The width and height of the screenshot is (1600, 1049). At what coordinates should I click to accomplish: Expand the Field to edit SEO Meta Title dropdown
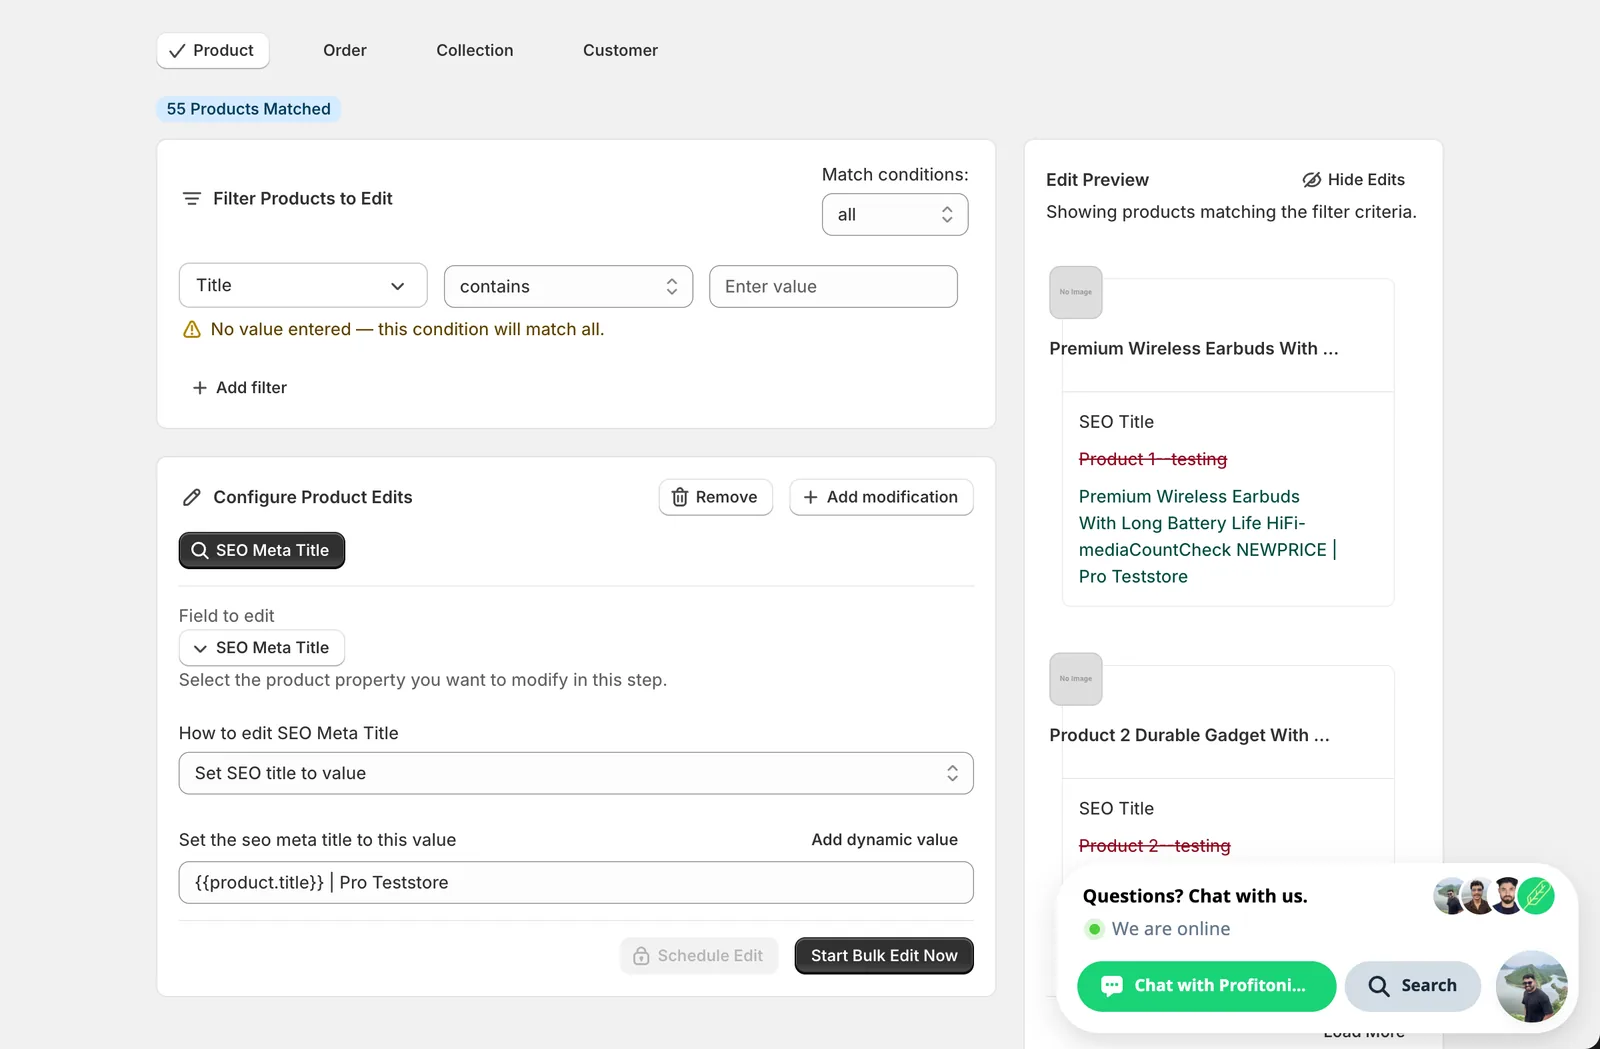(262, 648)
